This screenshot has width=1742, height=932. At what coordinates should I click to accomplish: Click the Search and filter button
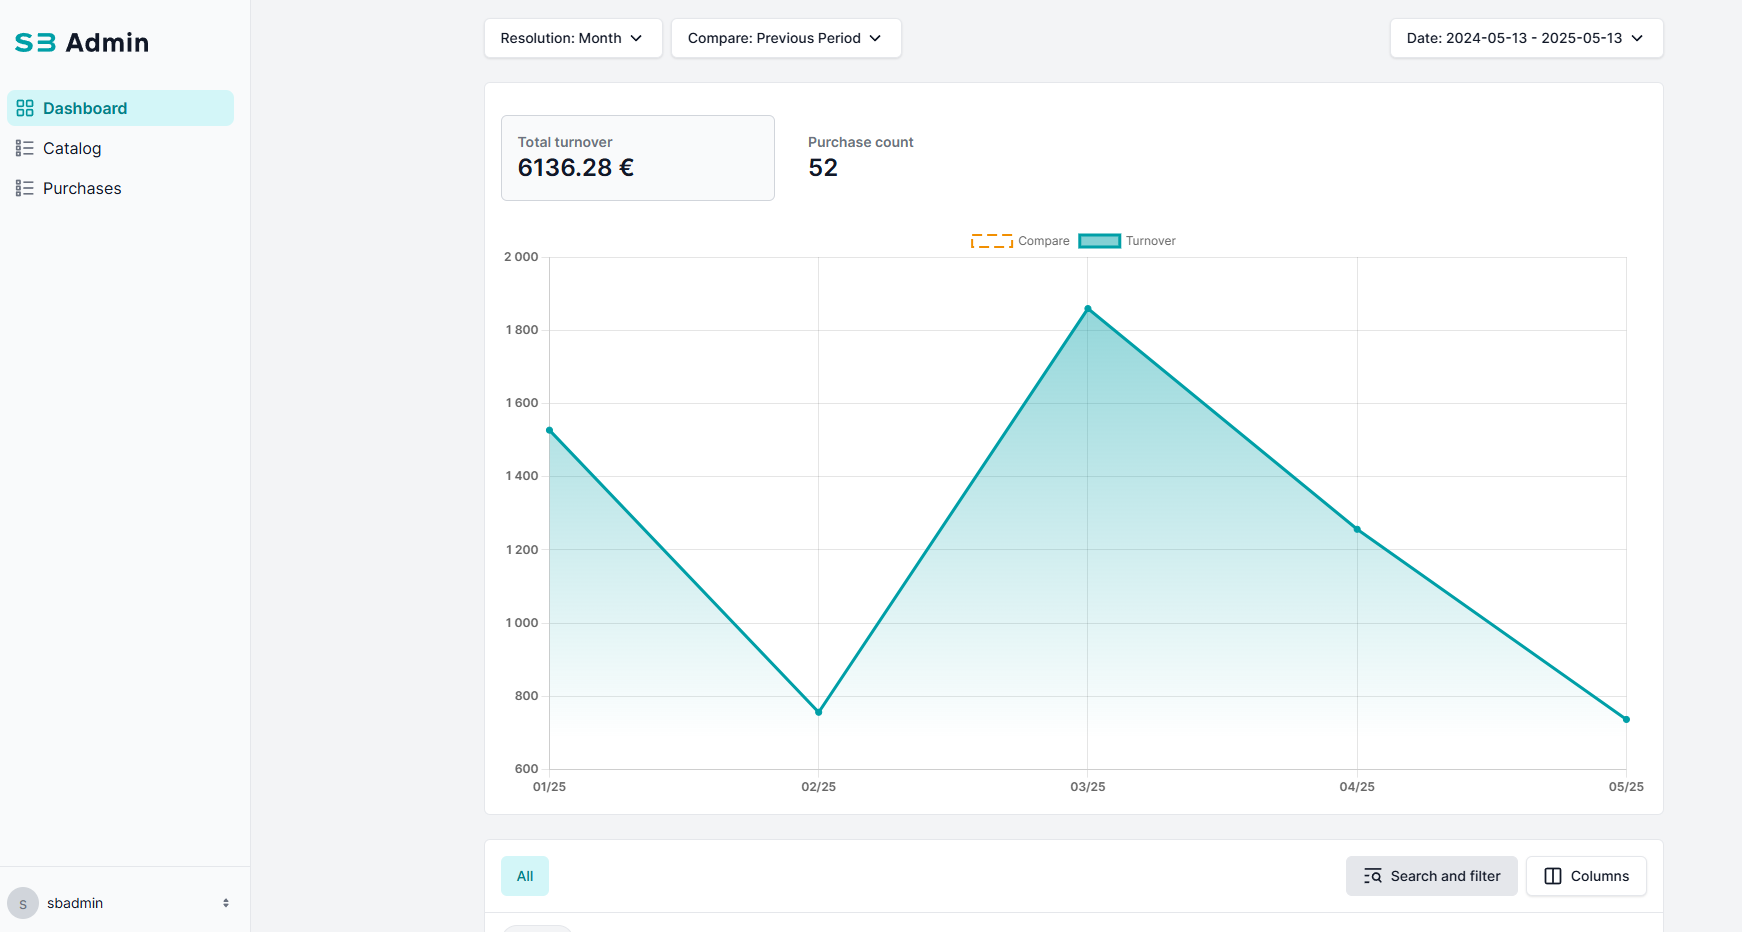[x=1431, y=876]
